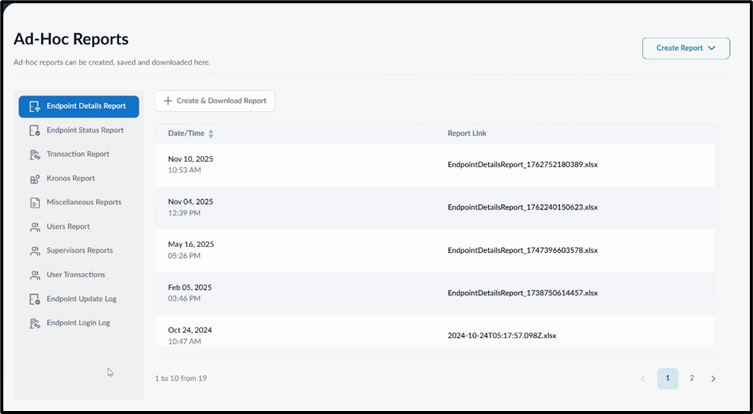Click the Transaction Report icon
The width and height of the screenshot is (753, 414).
click(35, 155)
